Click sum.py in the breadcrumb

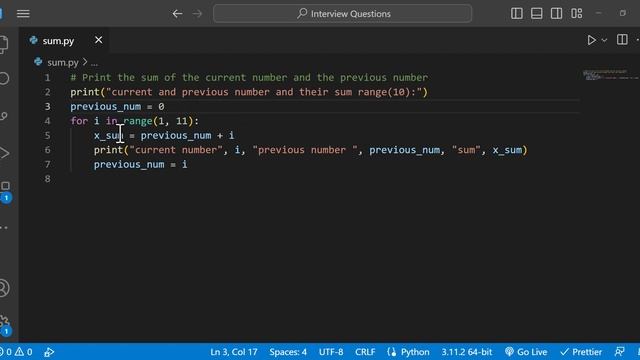point(62,62)
